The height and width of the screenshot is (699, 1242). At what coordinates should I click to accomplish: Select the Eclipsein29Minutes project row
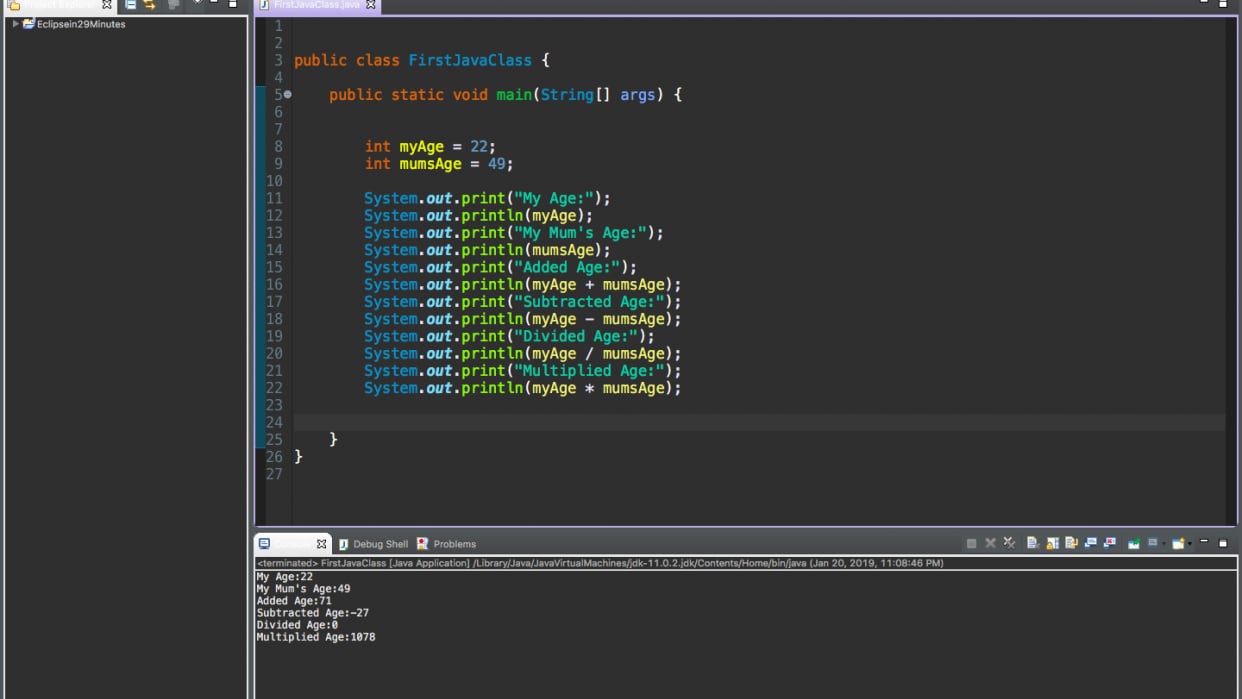125,24
